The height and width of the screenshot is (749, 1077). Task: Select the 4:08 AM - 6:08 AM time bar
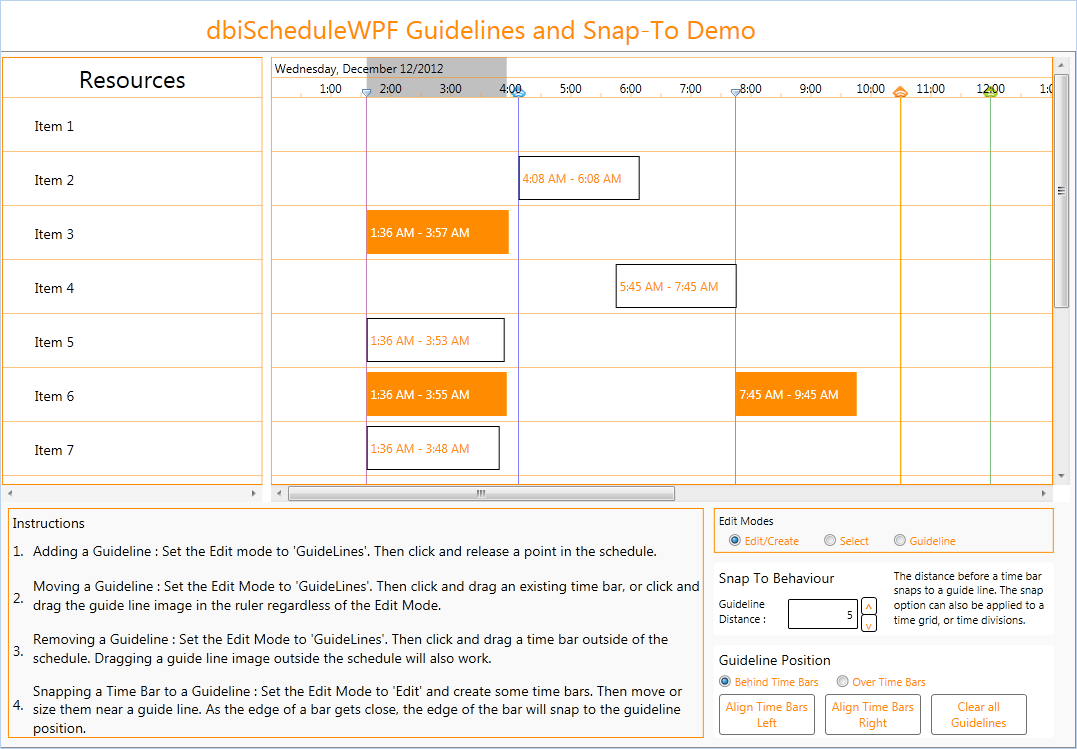578,178
